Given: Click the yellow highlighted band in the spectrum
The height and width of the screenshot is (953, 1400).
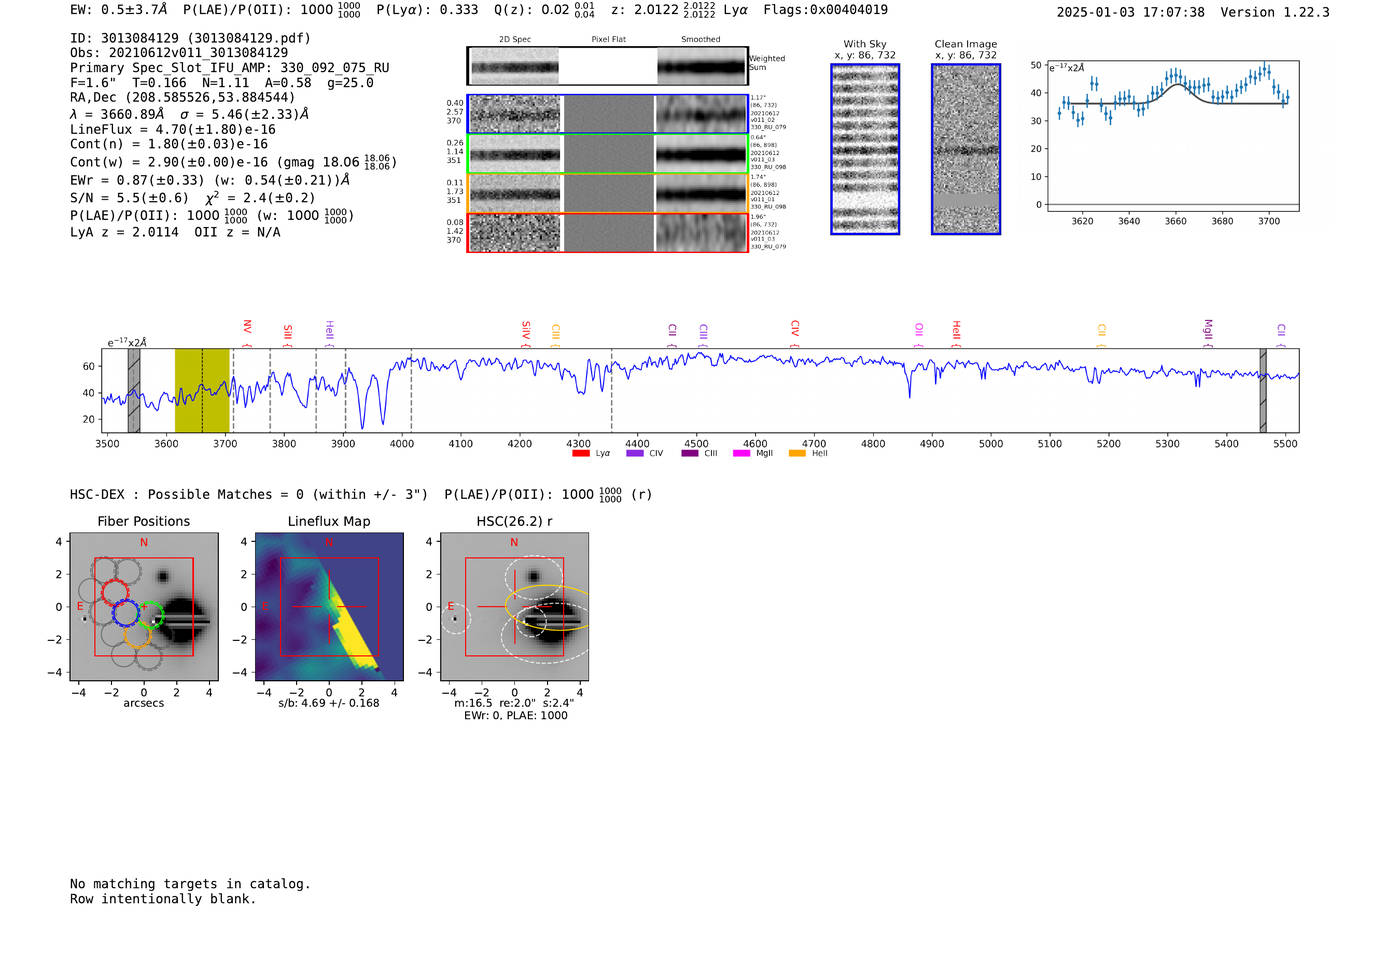Looking at the screenshot, I should pyautogui.click(x=202, y=390).
